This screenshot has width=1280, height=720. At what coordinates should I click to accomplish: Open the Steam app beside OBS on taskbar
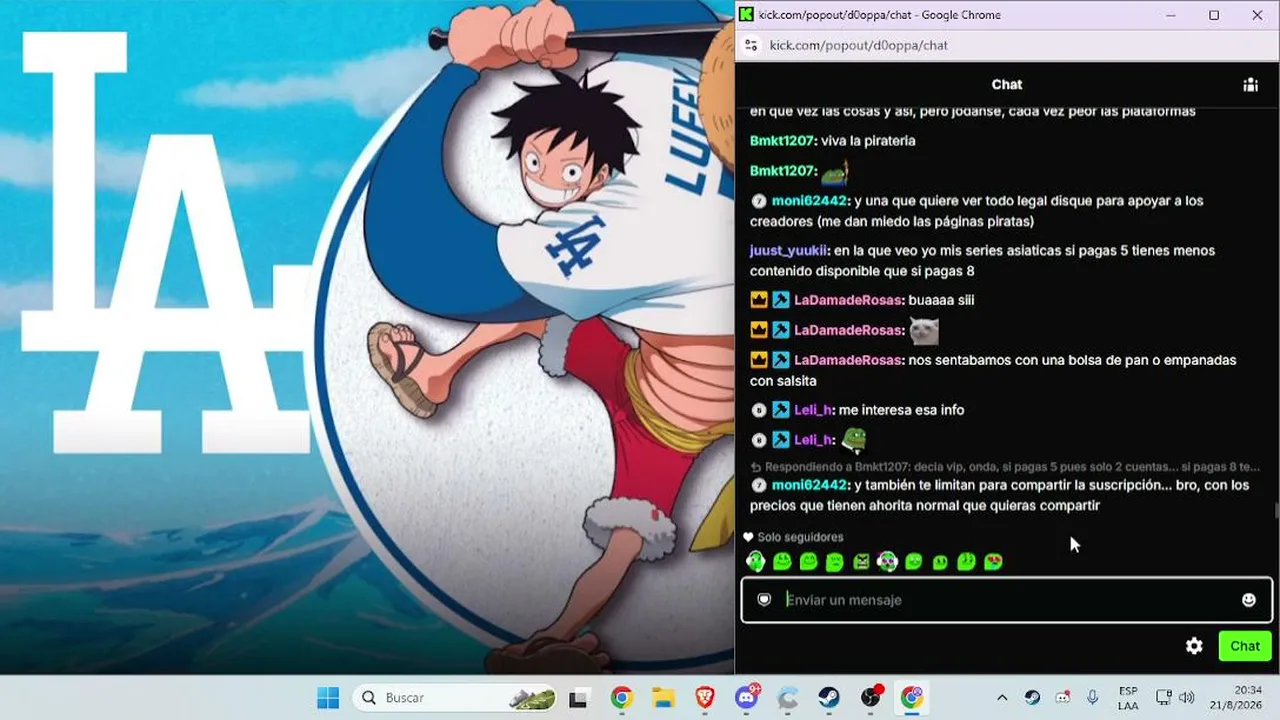829,698
